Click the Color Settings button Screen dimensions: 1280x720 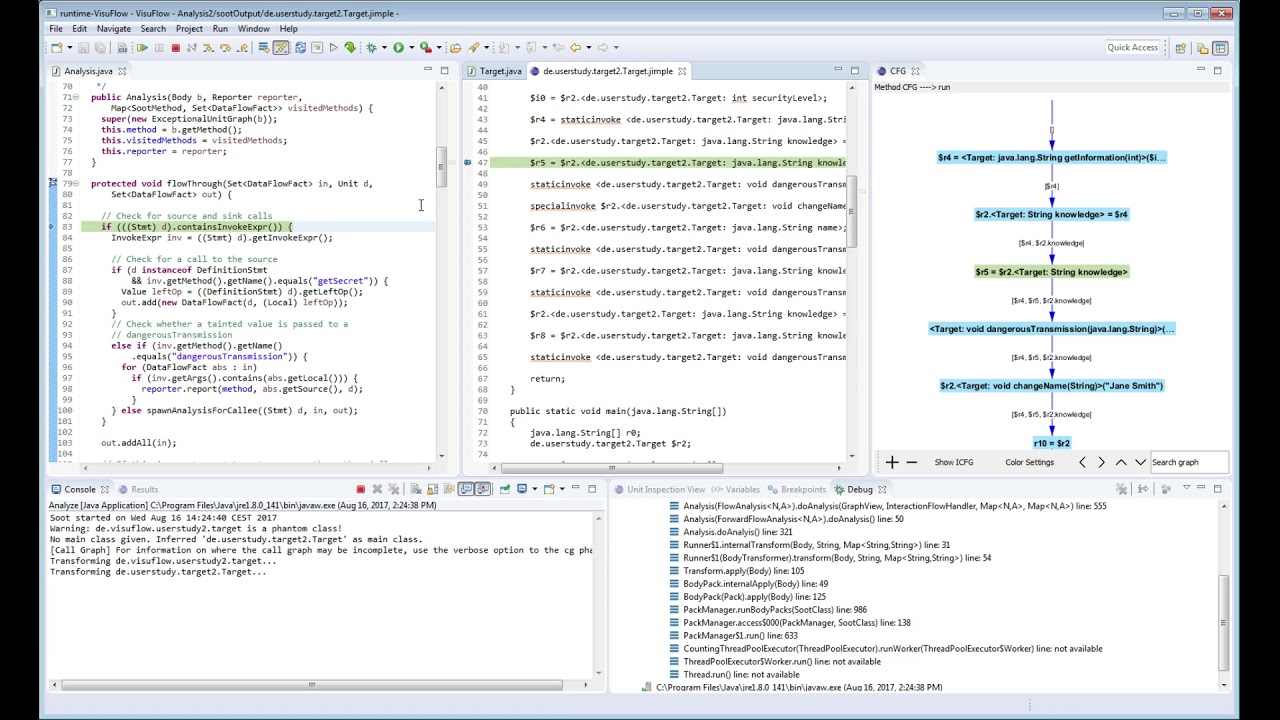(x=1029, y=462)
